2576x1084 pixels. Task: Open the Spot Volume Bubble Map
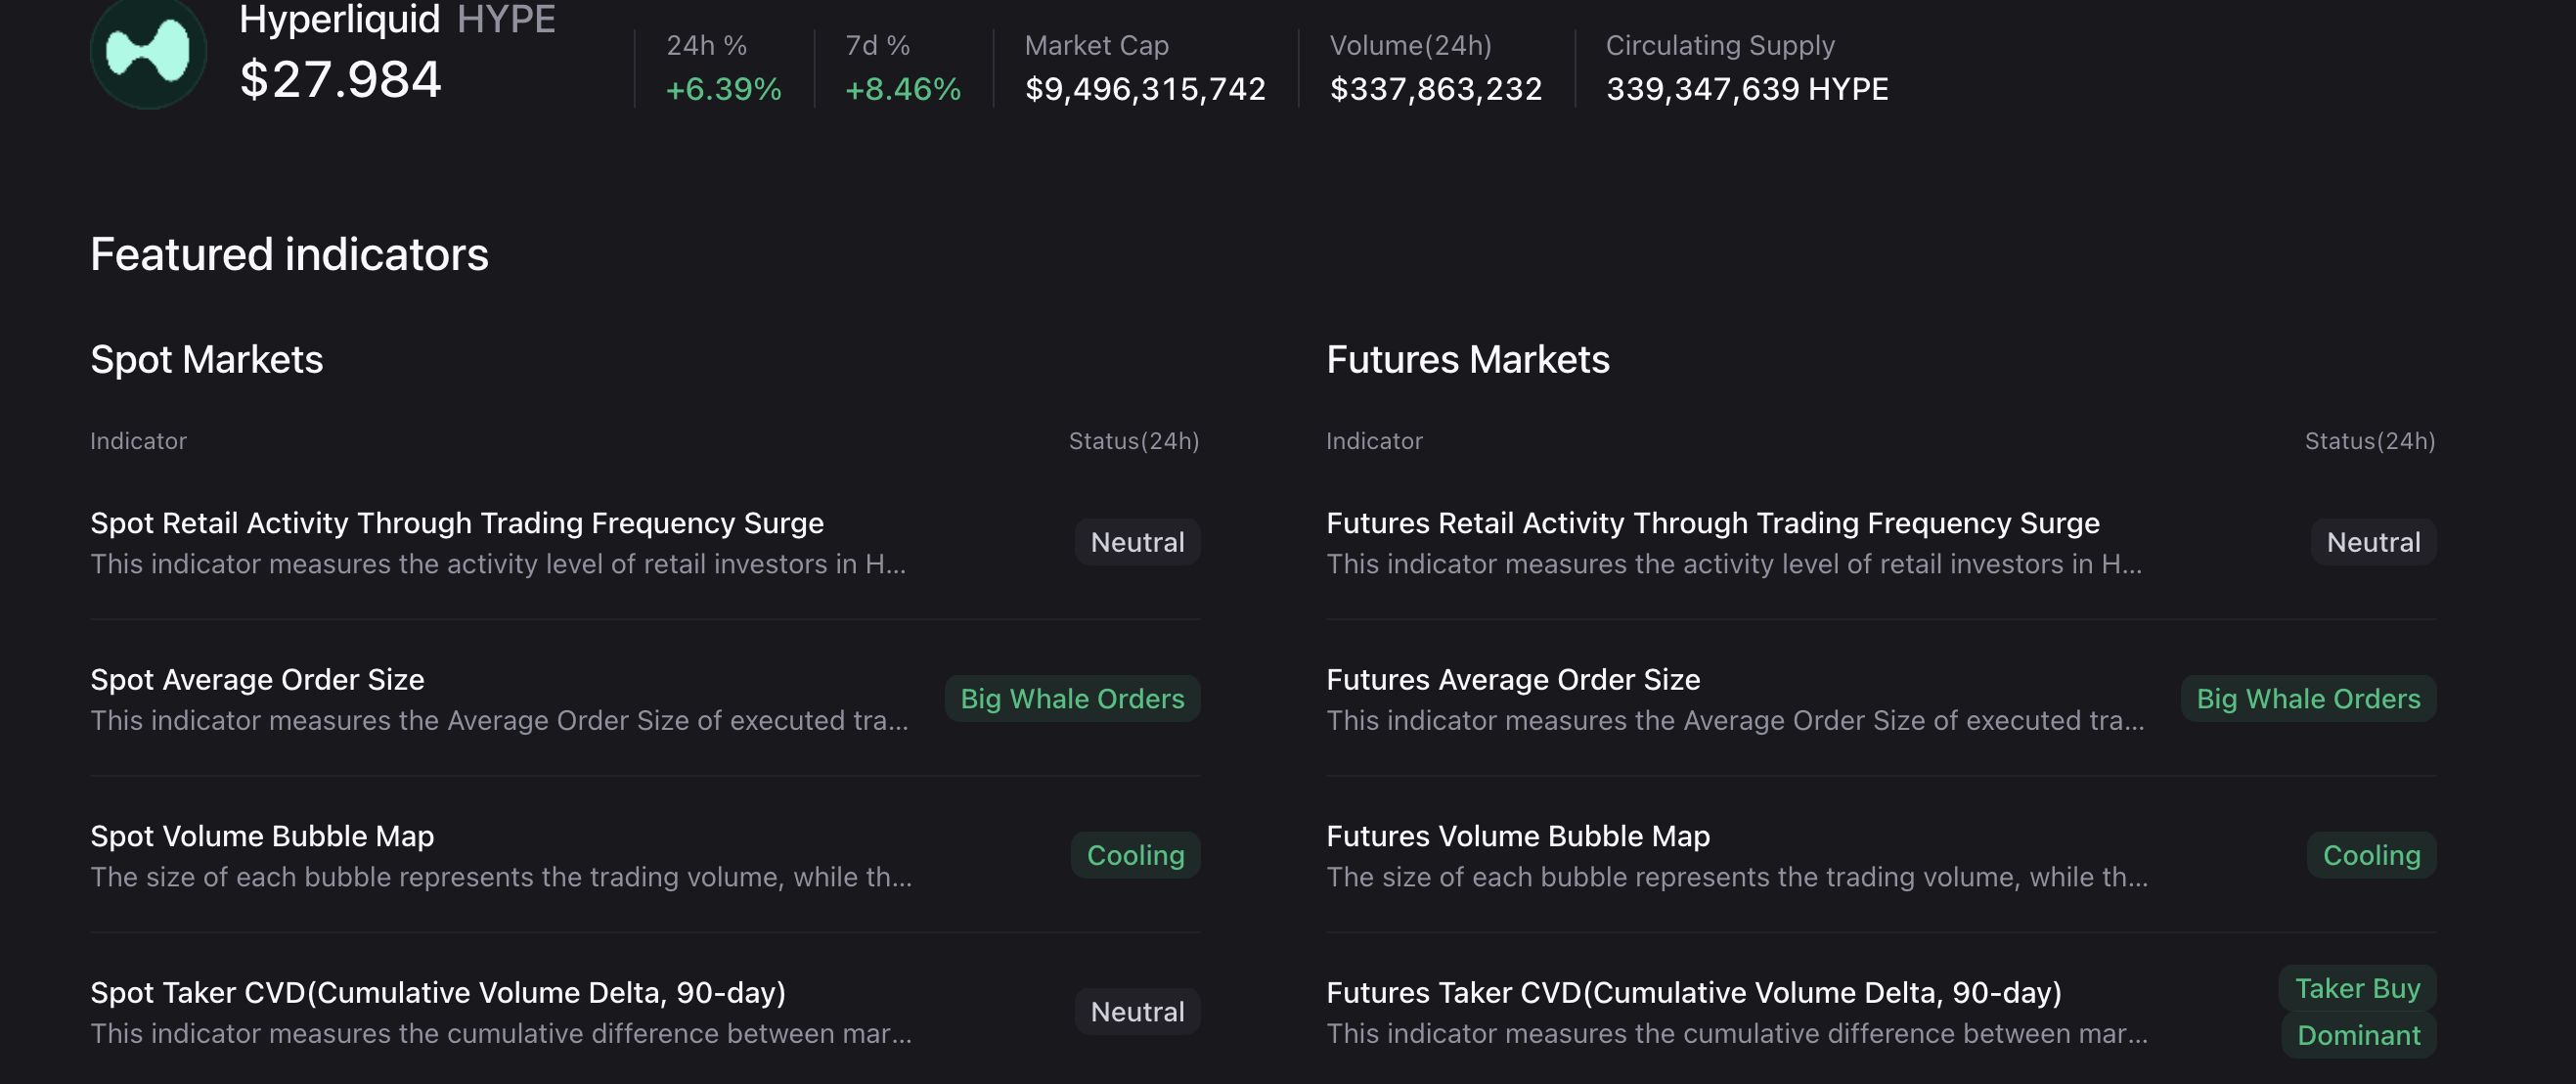point(261,837)
